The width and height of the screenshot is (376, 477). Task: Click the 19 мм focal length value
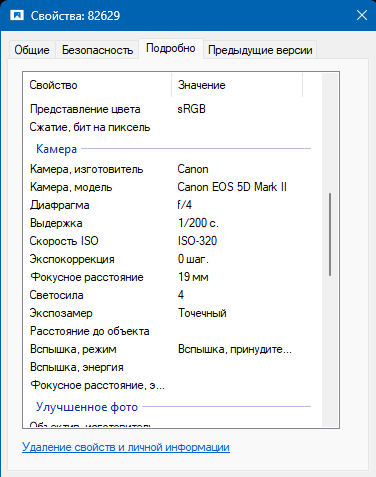[193, 277]
